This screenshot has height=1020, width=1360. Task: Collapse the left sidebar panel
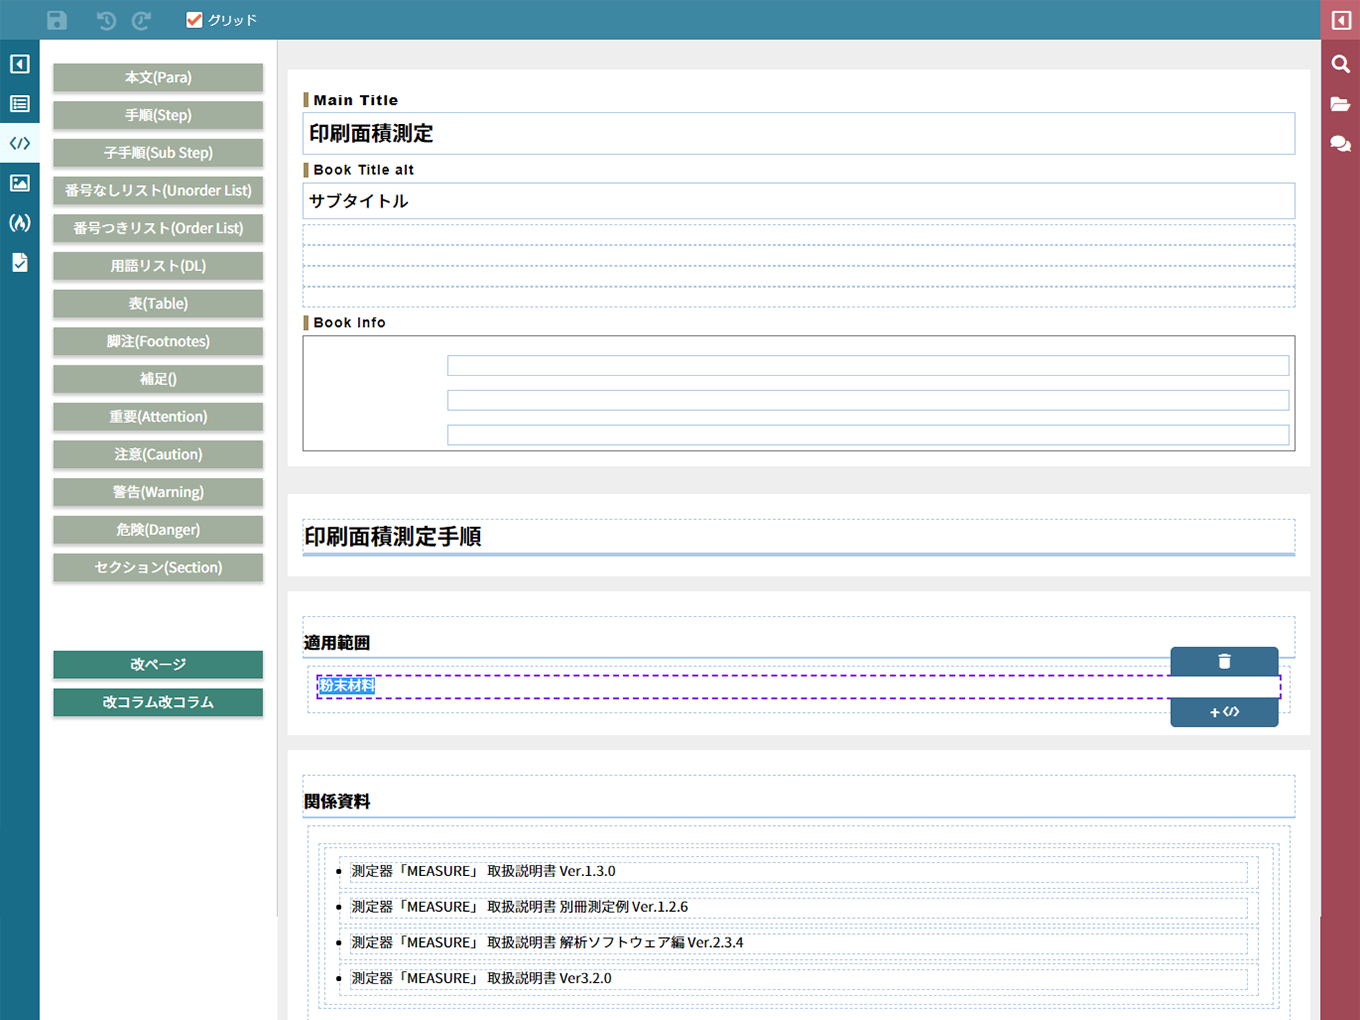pos(20,64)
